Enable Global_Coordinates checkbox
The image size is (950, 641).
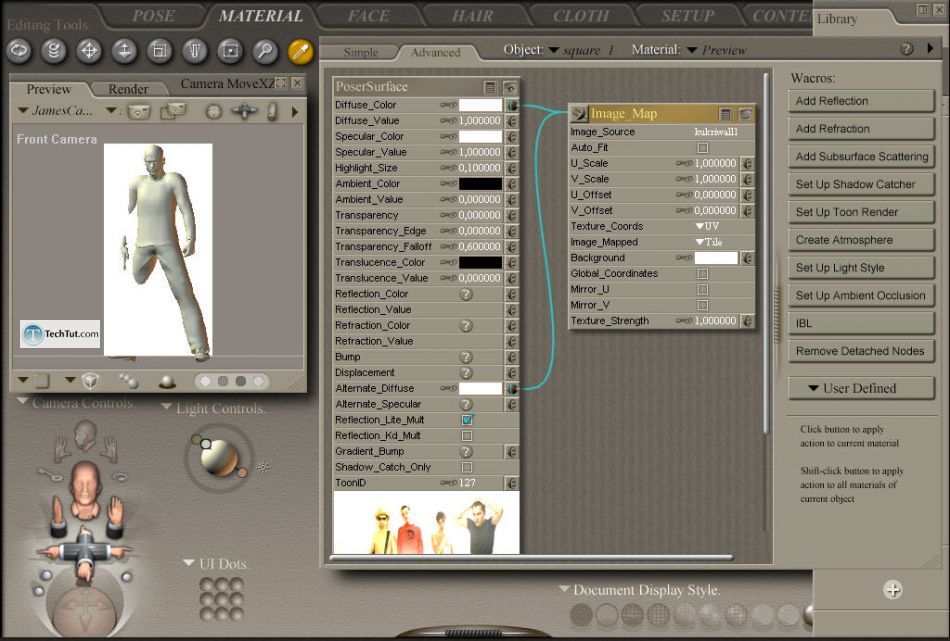click(703, 273)
